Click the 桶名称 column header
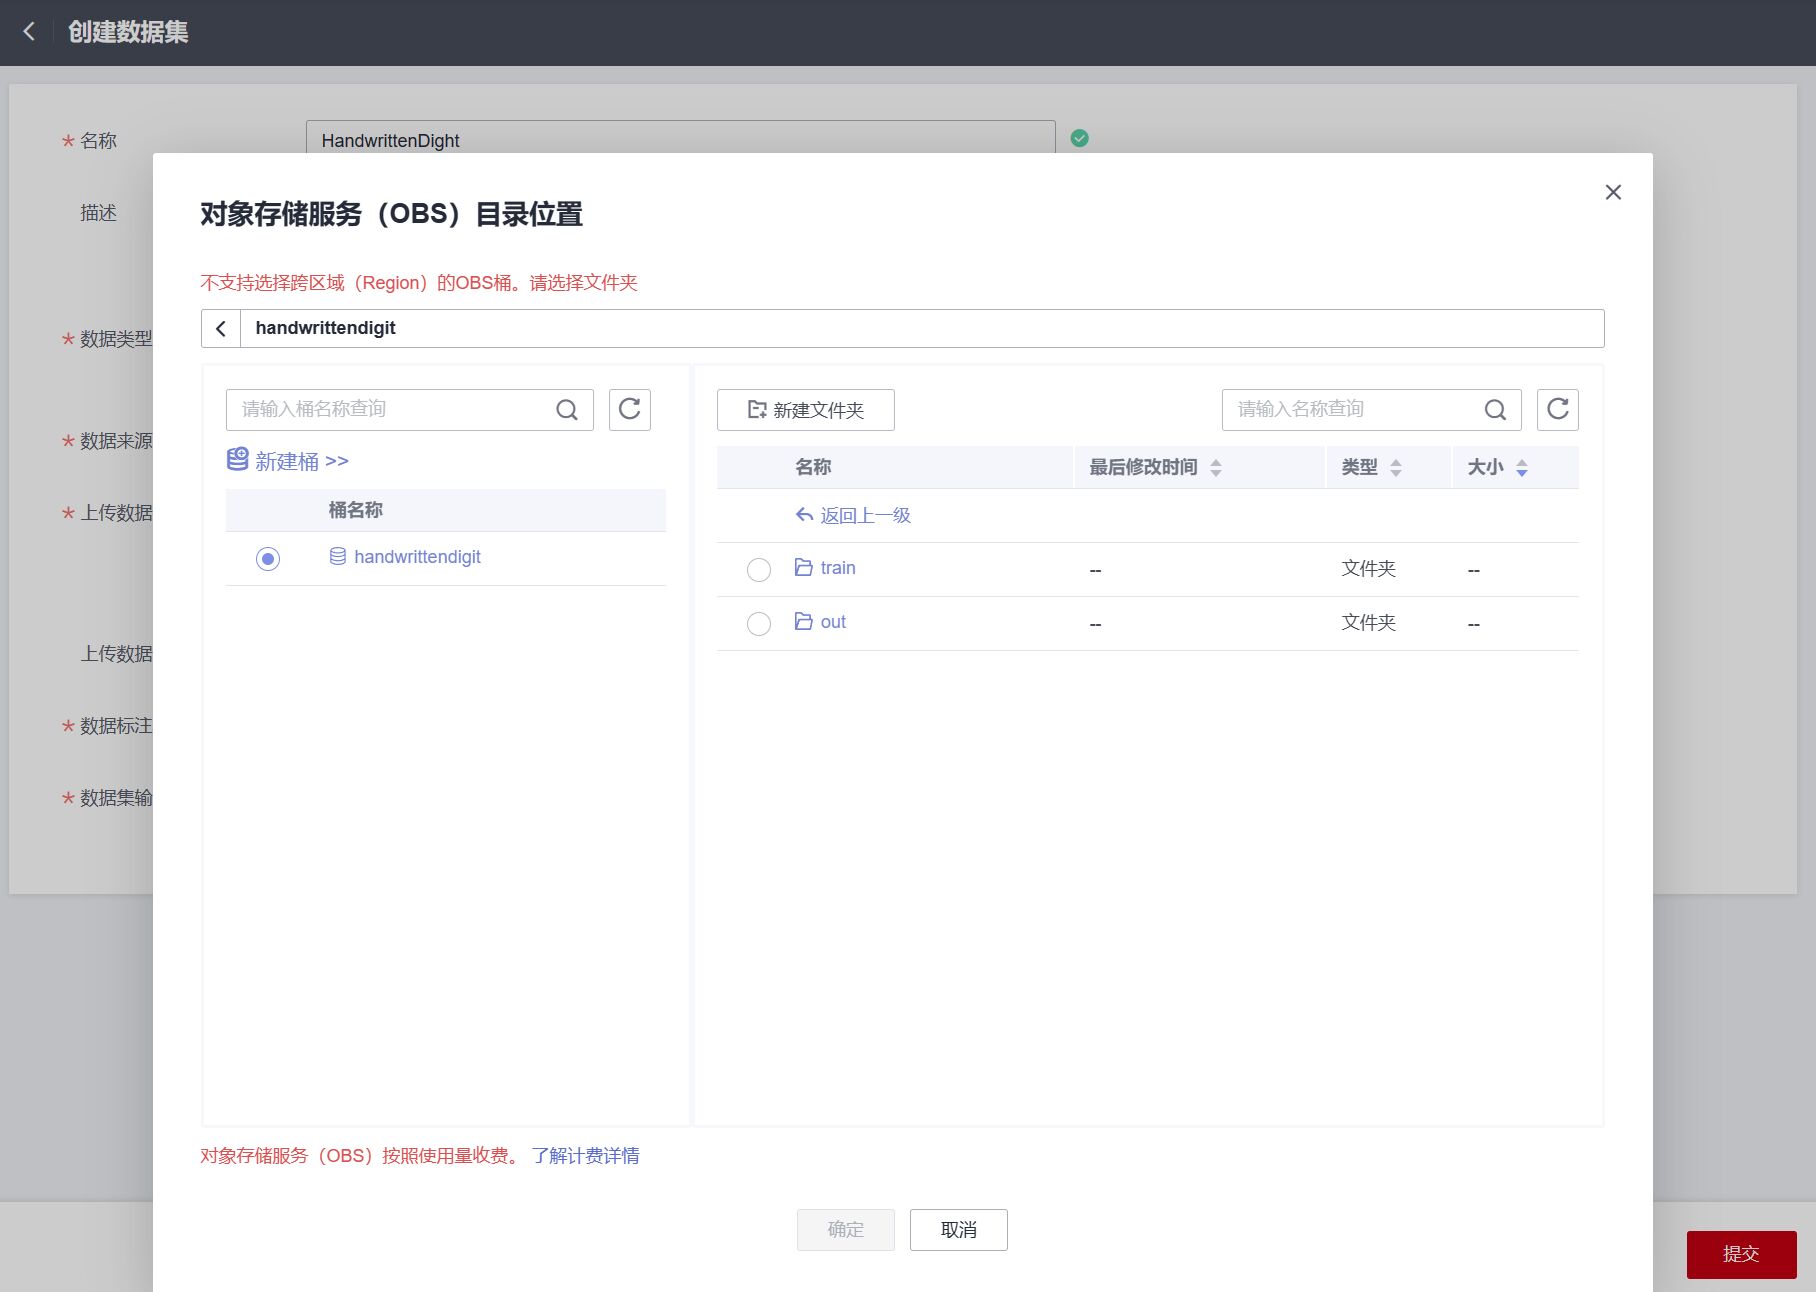Viewport: 1816px width, 1292px height. coord(356,510)
